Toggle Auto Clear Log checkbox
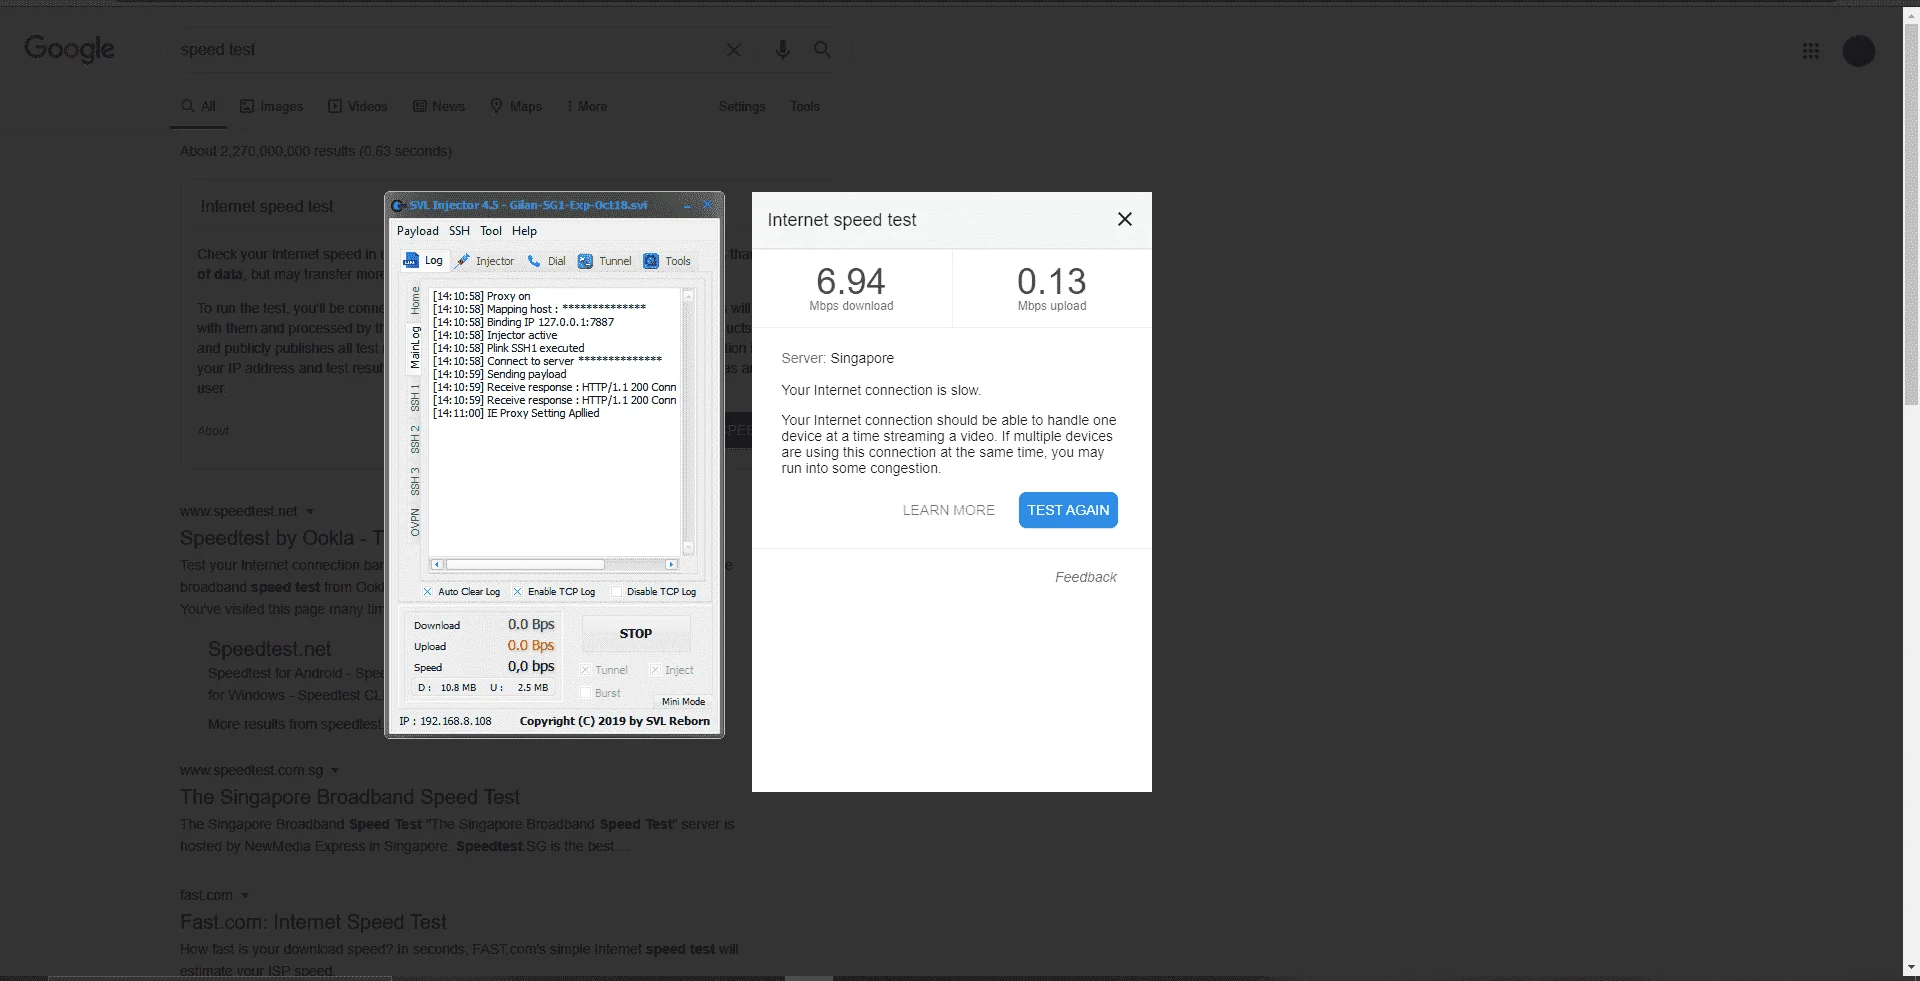The image size is (1920, 981). coord(427,592)
